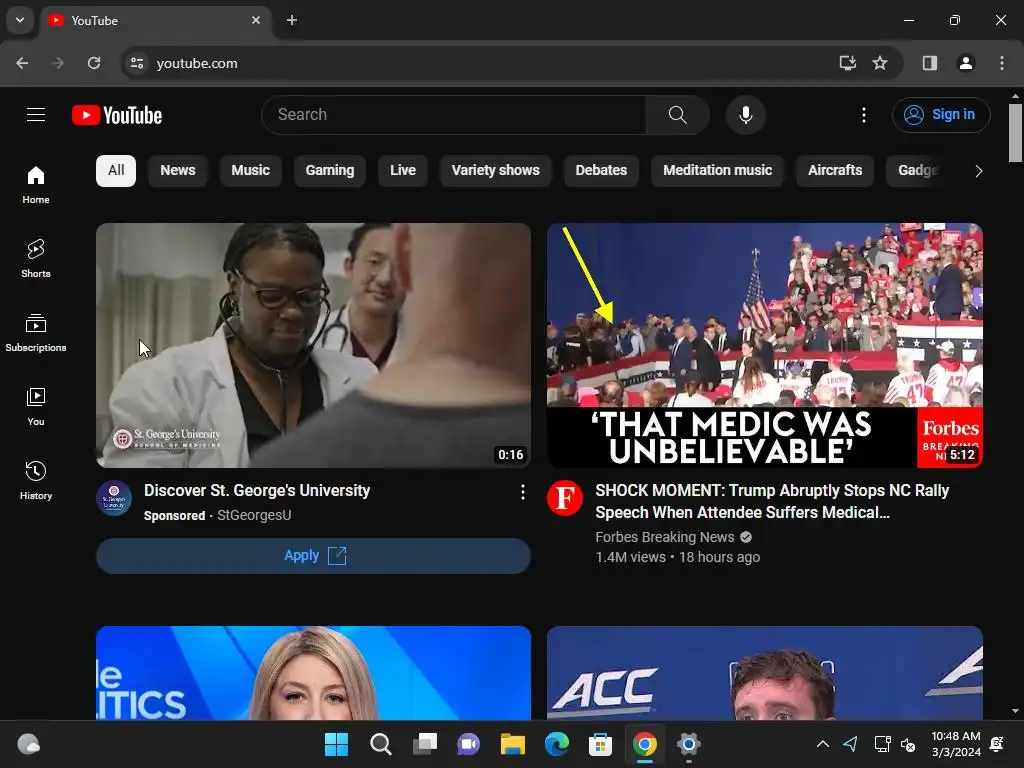Click the YouTube logo

tap(117, 115)
